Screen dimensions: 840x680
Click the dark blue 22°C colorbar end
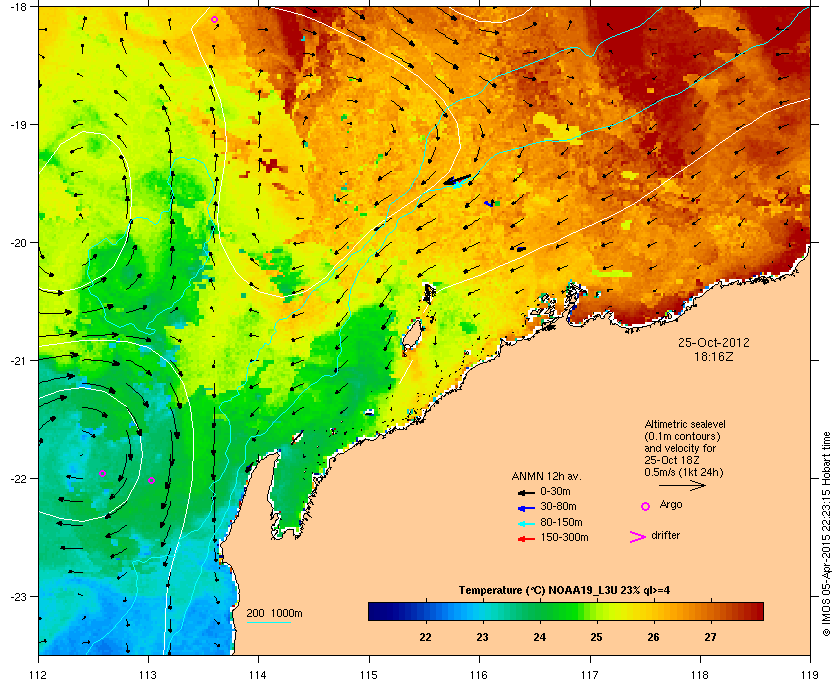pos(375,611)
